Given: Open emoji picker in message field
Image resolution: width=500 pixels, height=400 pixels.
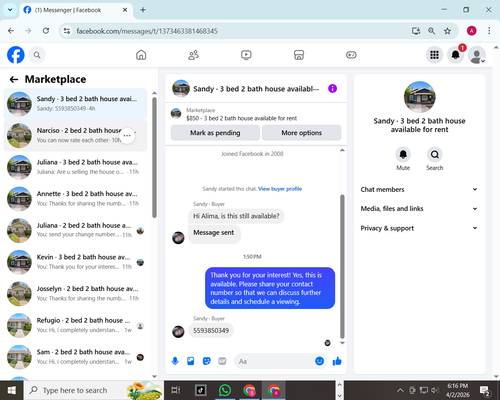Looking at the screenshot, I should tap(319, 361).
